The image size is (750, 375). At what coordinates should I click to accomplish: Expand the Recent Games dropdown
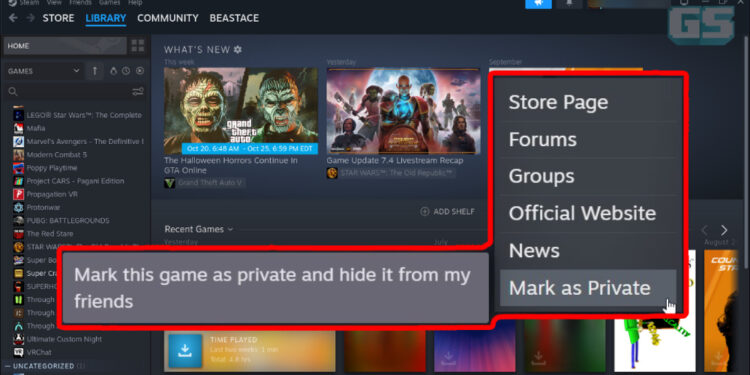pyautogui.click(x=199, y=229)
